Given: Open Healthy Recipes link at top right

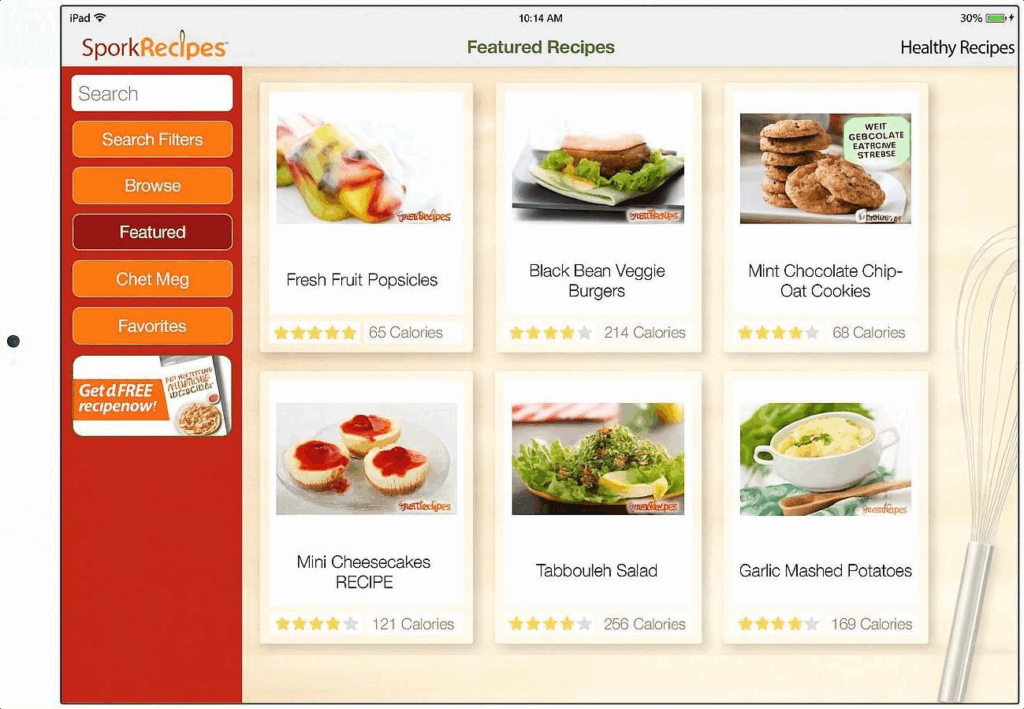Looking at the screenshot, I should (x=957, y=48).
